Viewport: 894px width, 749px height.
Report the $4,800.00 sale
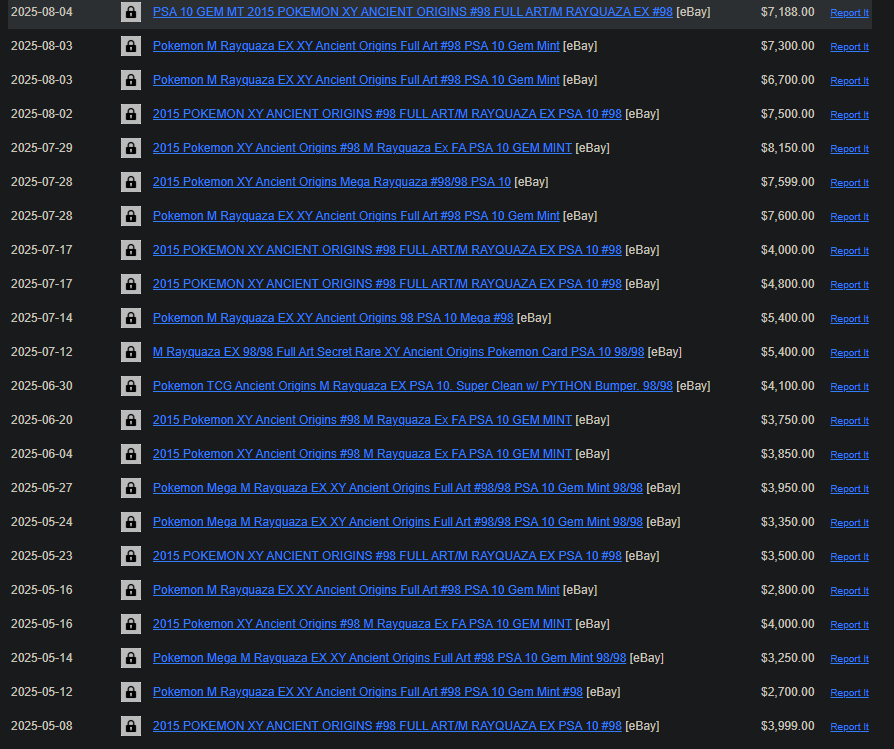point(850,284)
